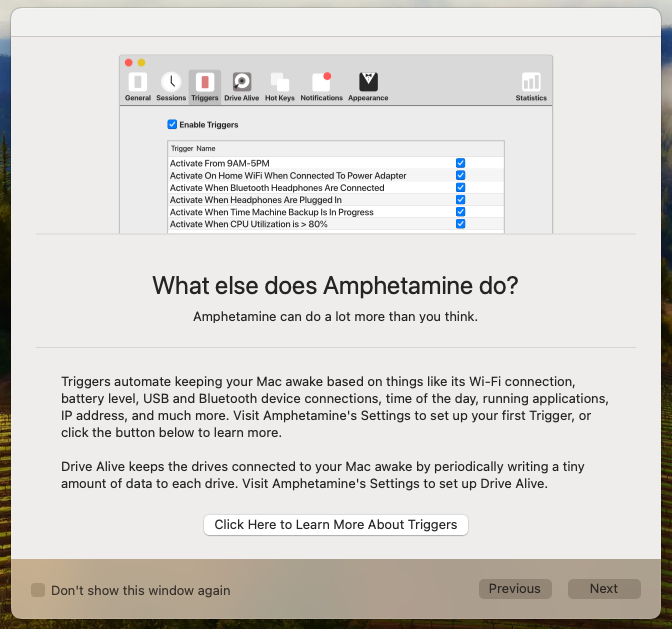The height and width of the screenshot is (629, 672).
Task: Select Activate When Time Machine Backup row
Action: (336, 212)
